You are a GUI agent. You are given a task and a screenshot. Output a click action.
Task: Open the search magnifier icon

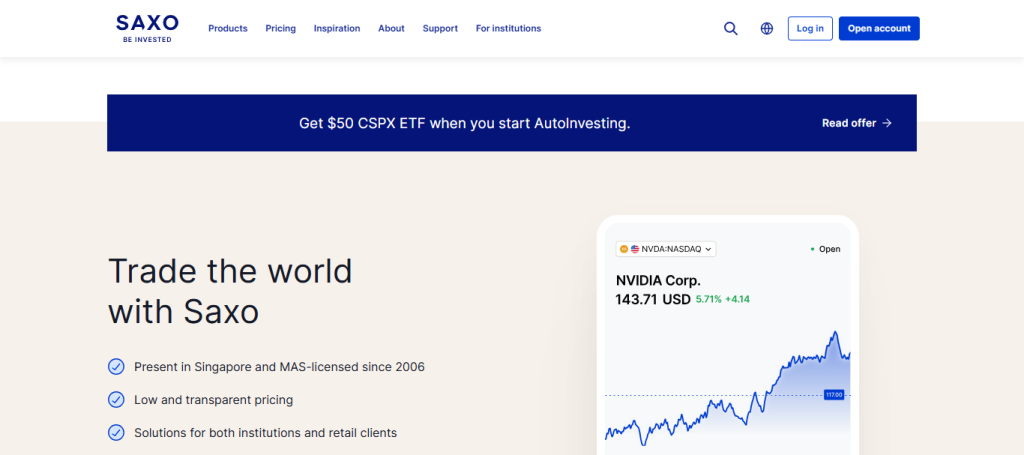click(731, 29)
